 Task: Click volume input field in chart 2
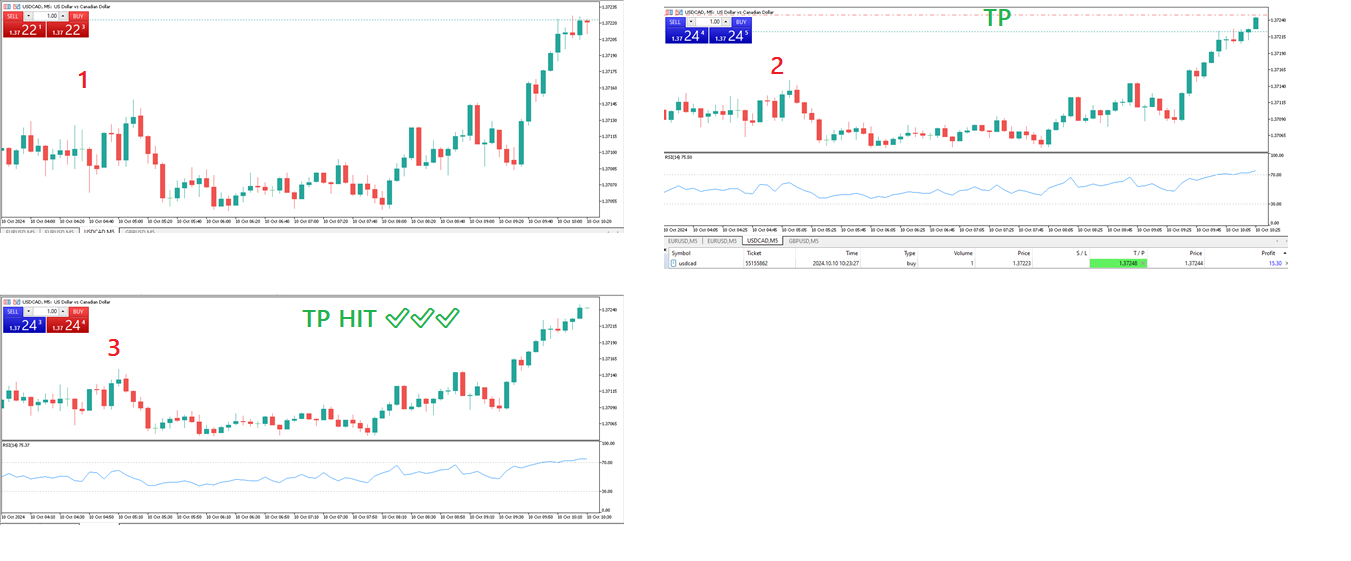[x=713, y=21]
